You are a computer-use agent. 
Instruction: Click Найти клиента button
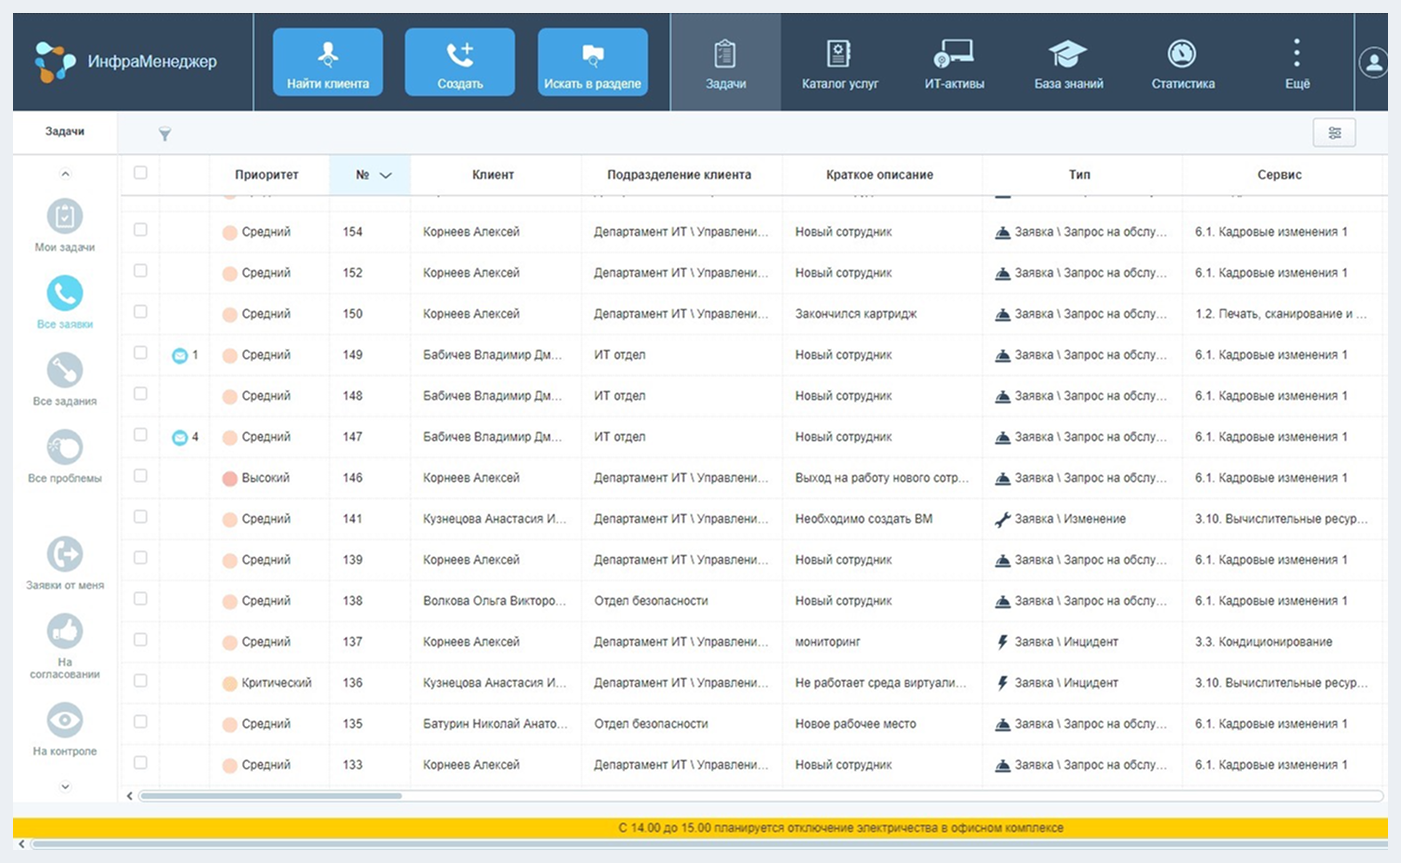[328, 62]
